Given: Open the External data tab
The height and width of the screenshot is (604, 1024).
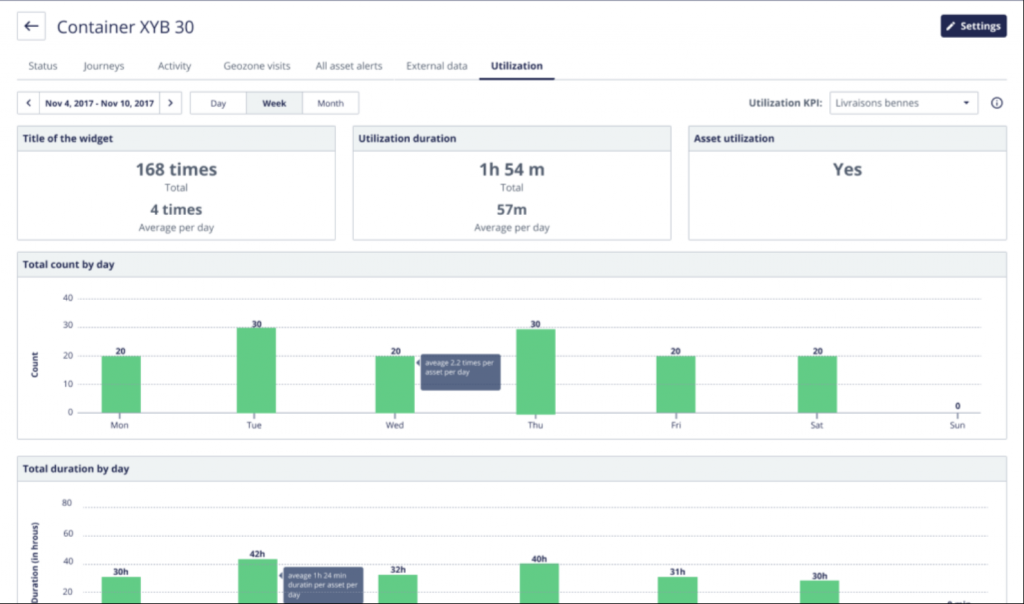Looking at the screenshot, I should 436,66.
